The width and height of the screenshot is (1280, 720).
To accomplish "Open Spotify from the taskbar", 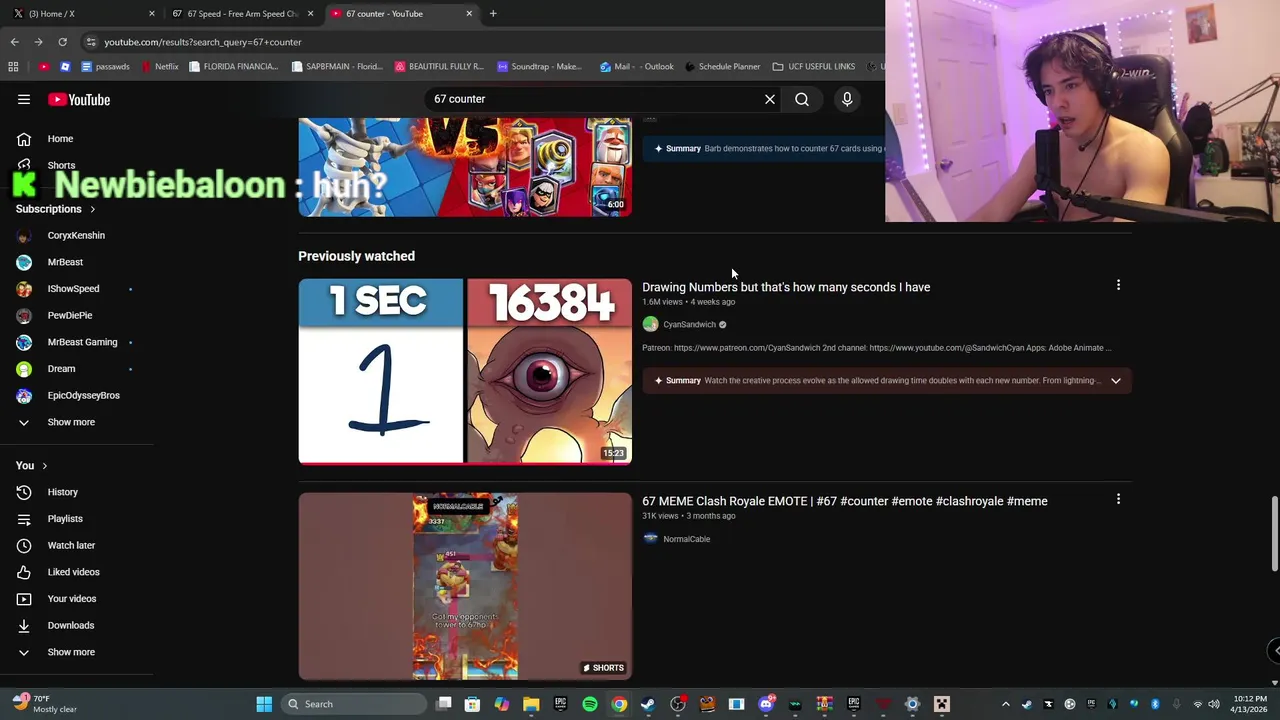I will (x=590, y=704).
